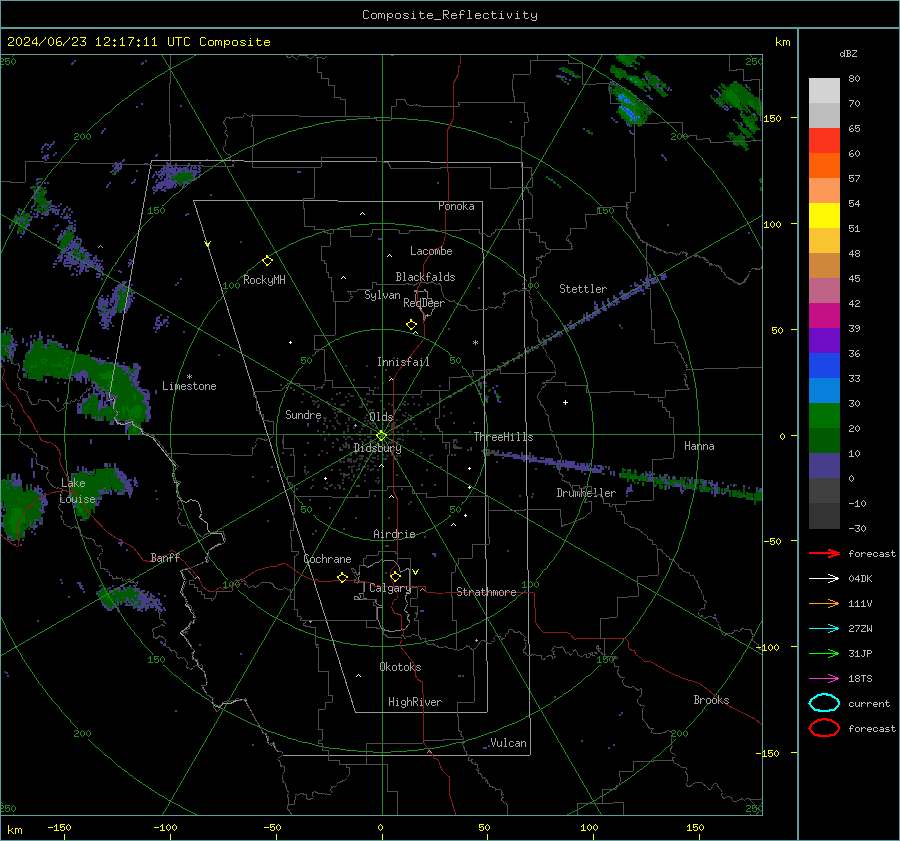The height and width of the screenshot is (841, 900).
Task: Click the Stettler city label
Action: [x=583, y=289]
